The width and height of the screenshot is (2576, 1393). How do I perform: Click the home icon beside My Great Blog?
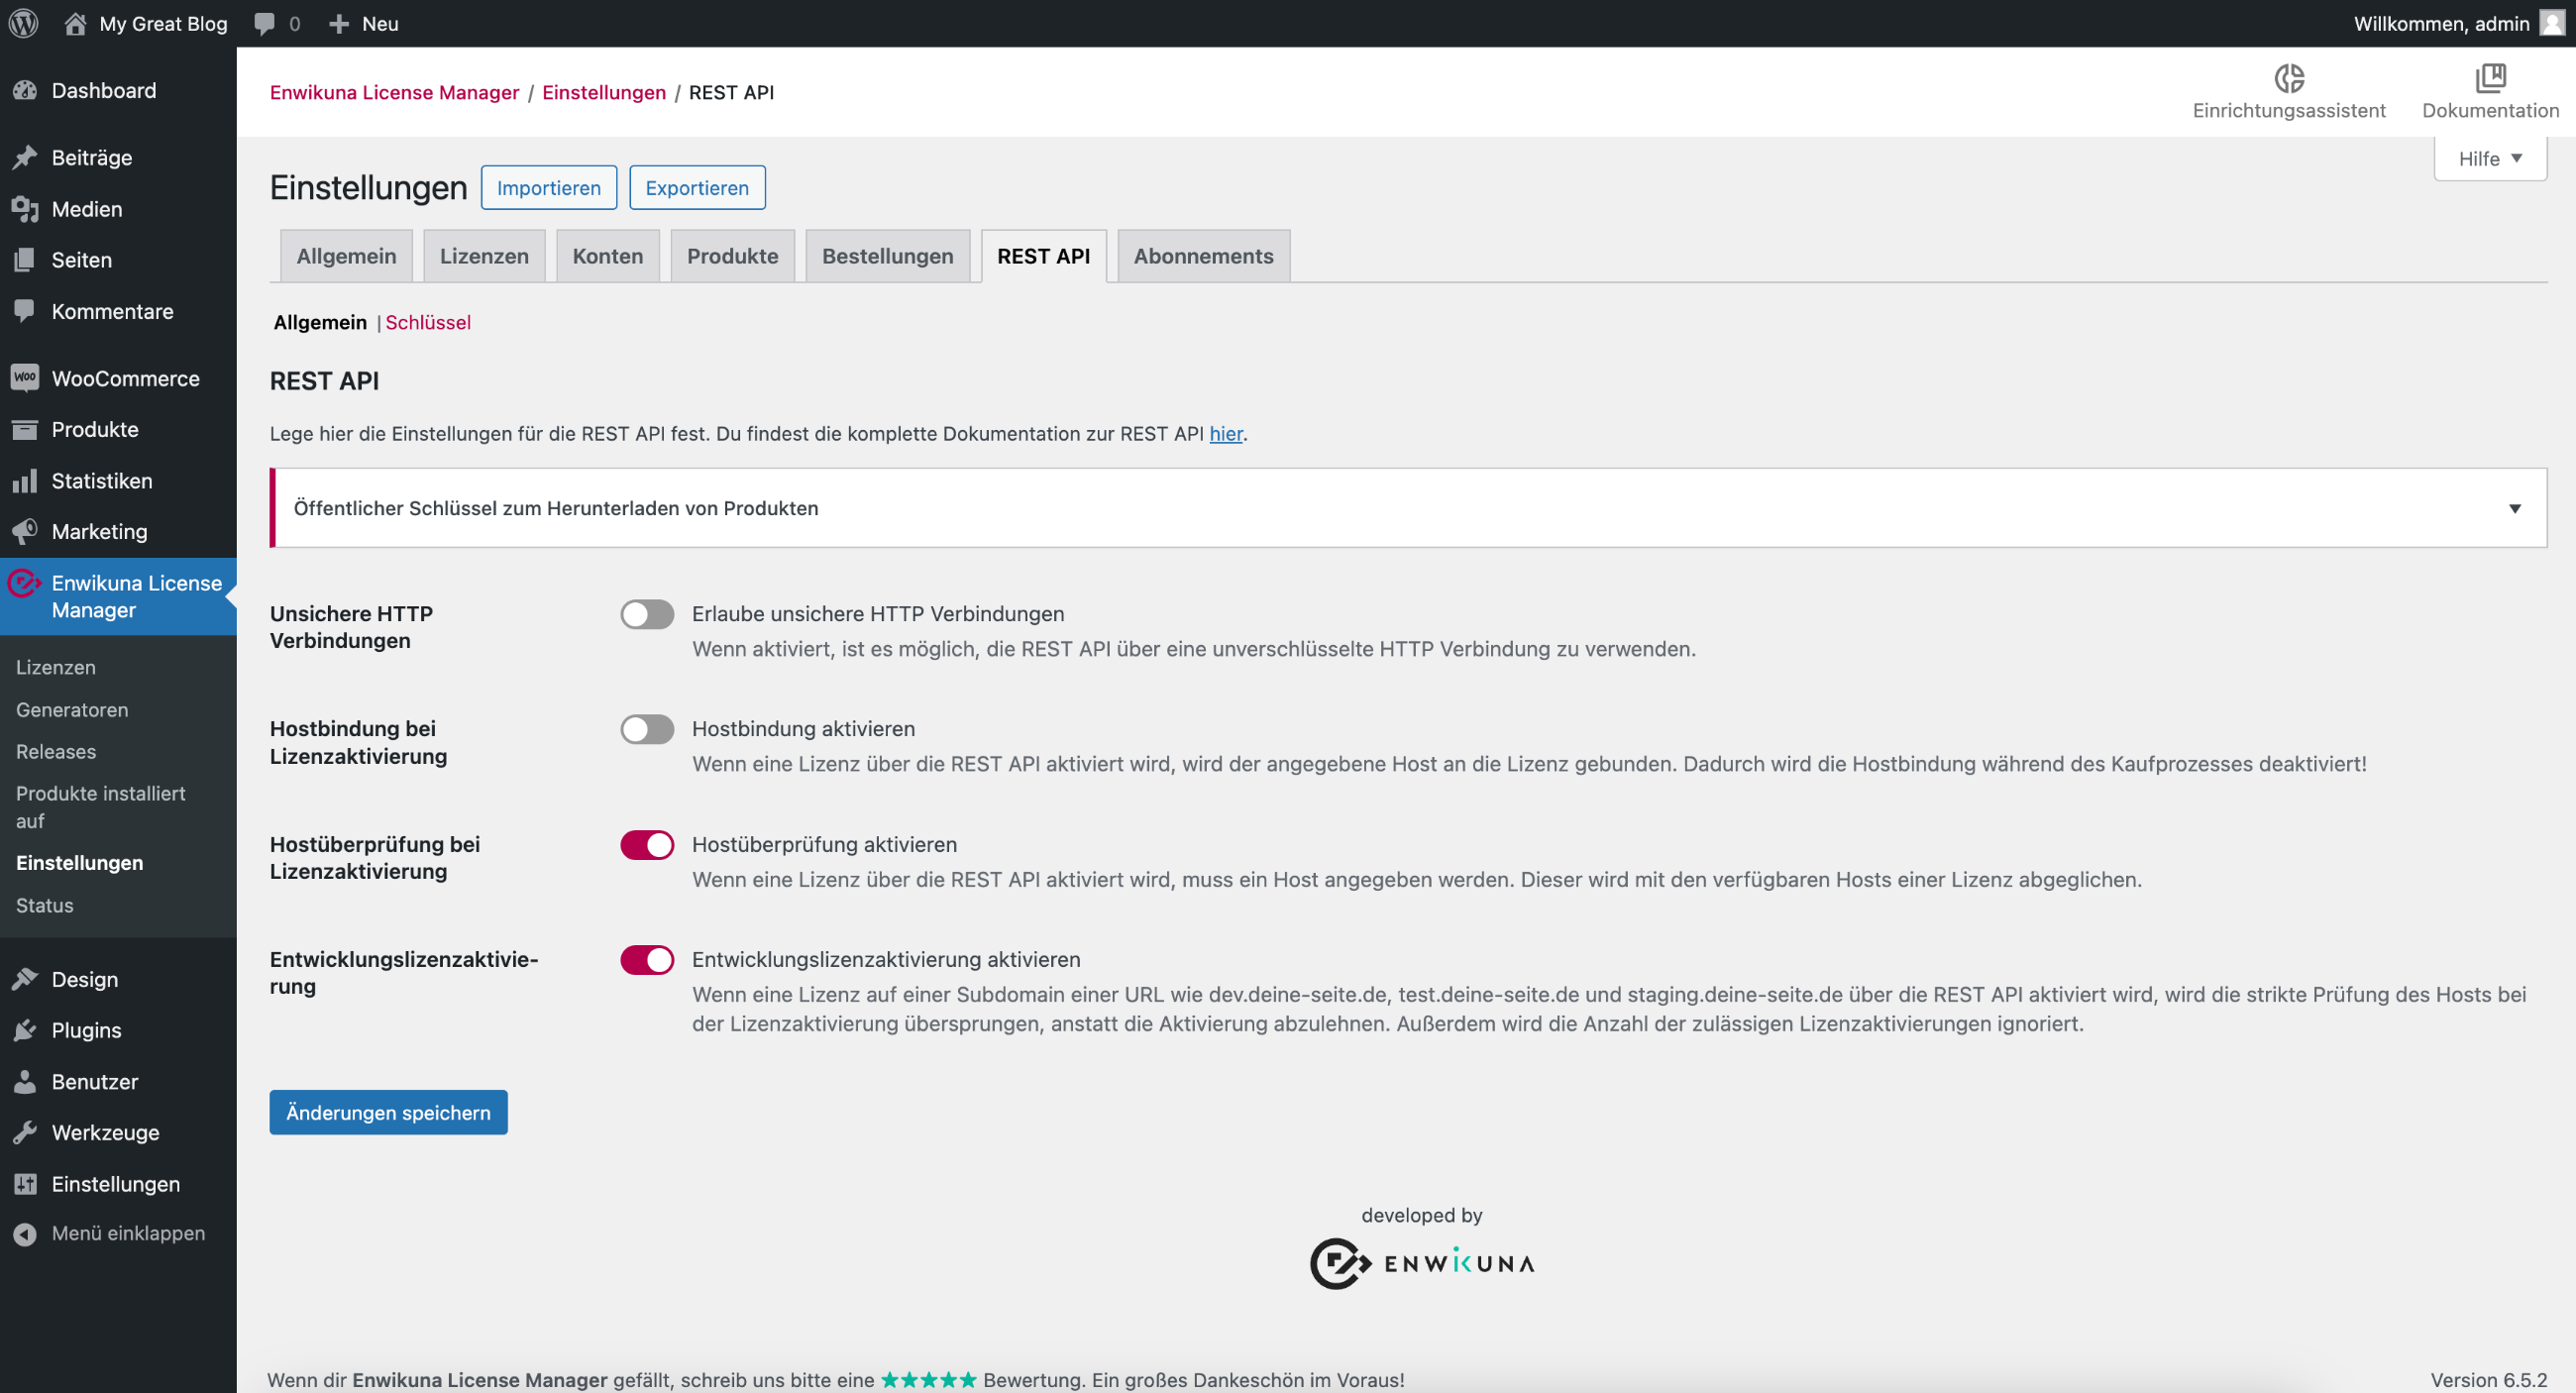[x=75, y=23]
